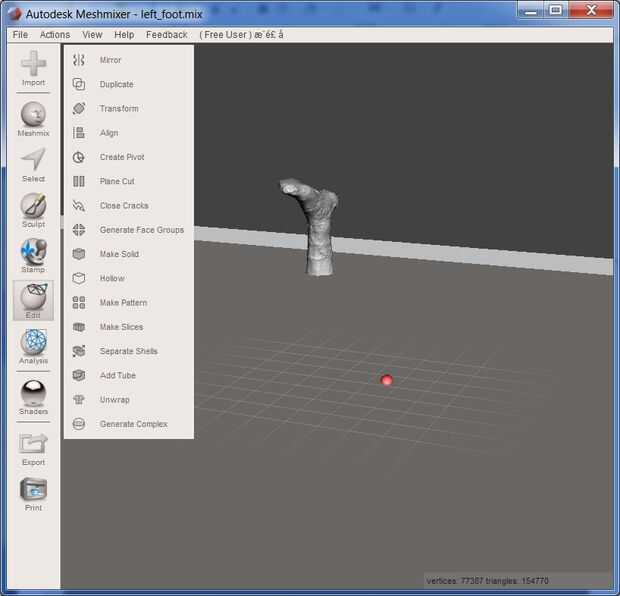Screen dimensions: 620x596
Task: Click the Create Pivot icon
Action: [79, 157]
